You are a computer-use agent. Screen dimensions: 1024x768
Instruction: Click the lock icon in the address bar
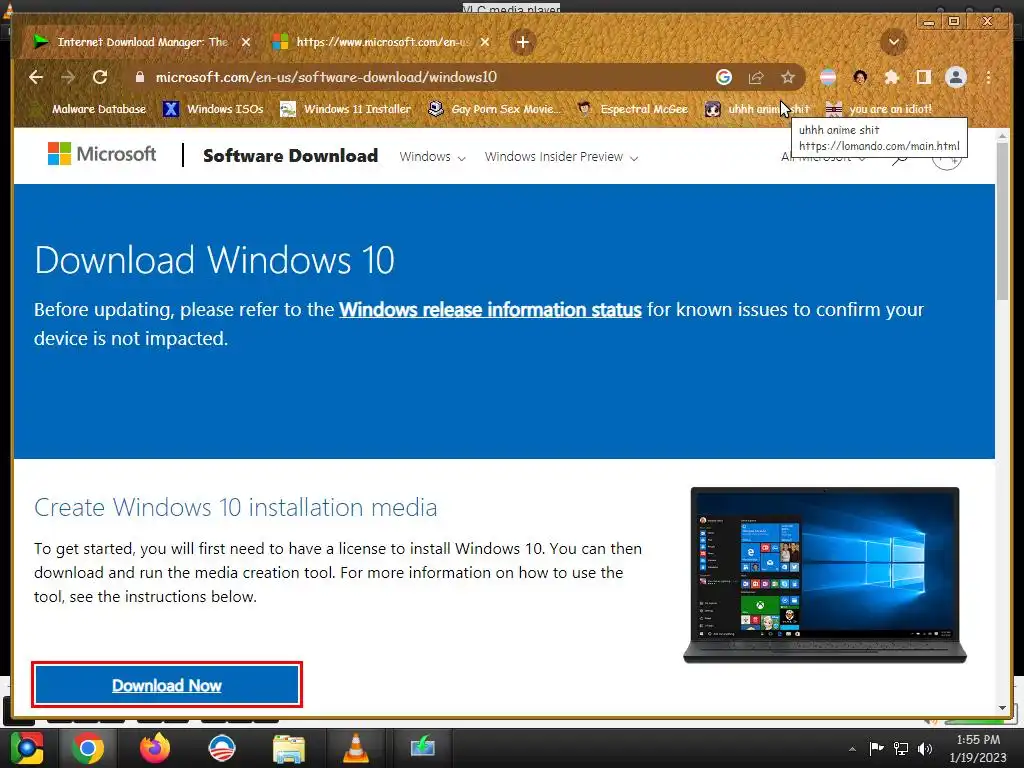coord(139,77)
